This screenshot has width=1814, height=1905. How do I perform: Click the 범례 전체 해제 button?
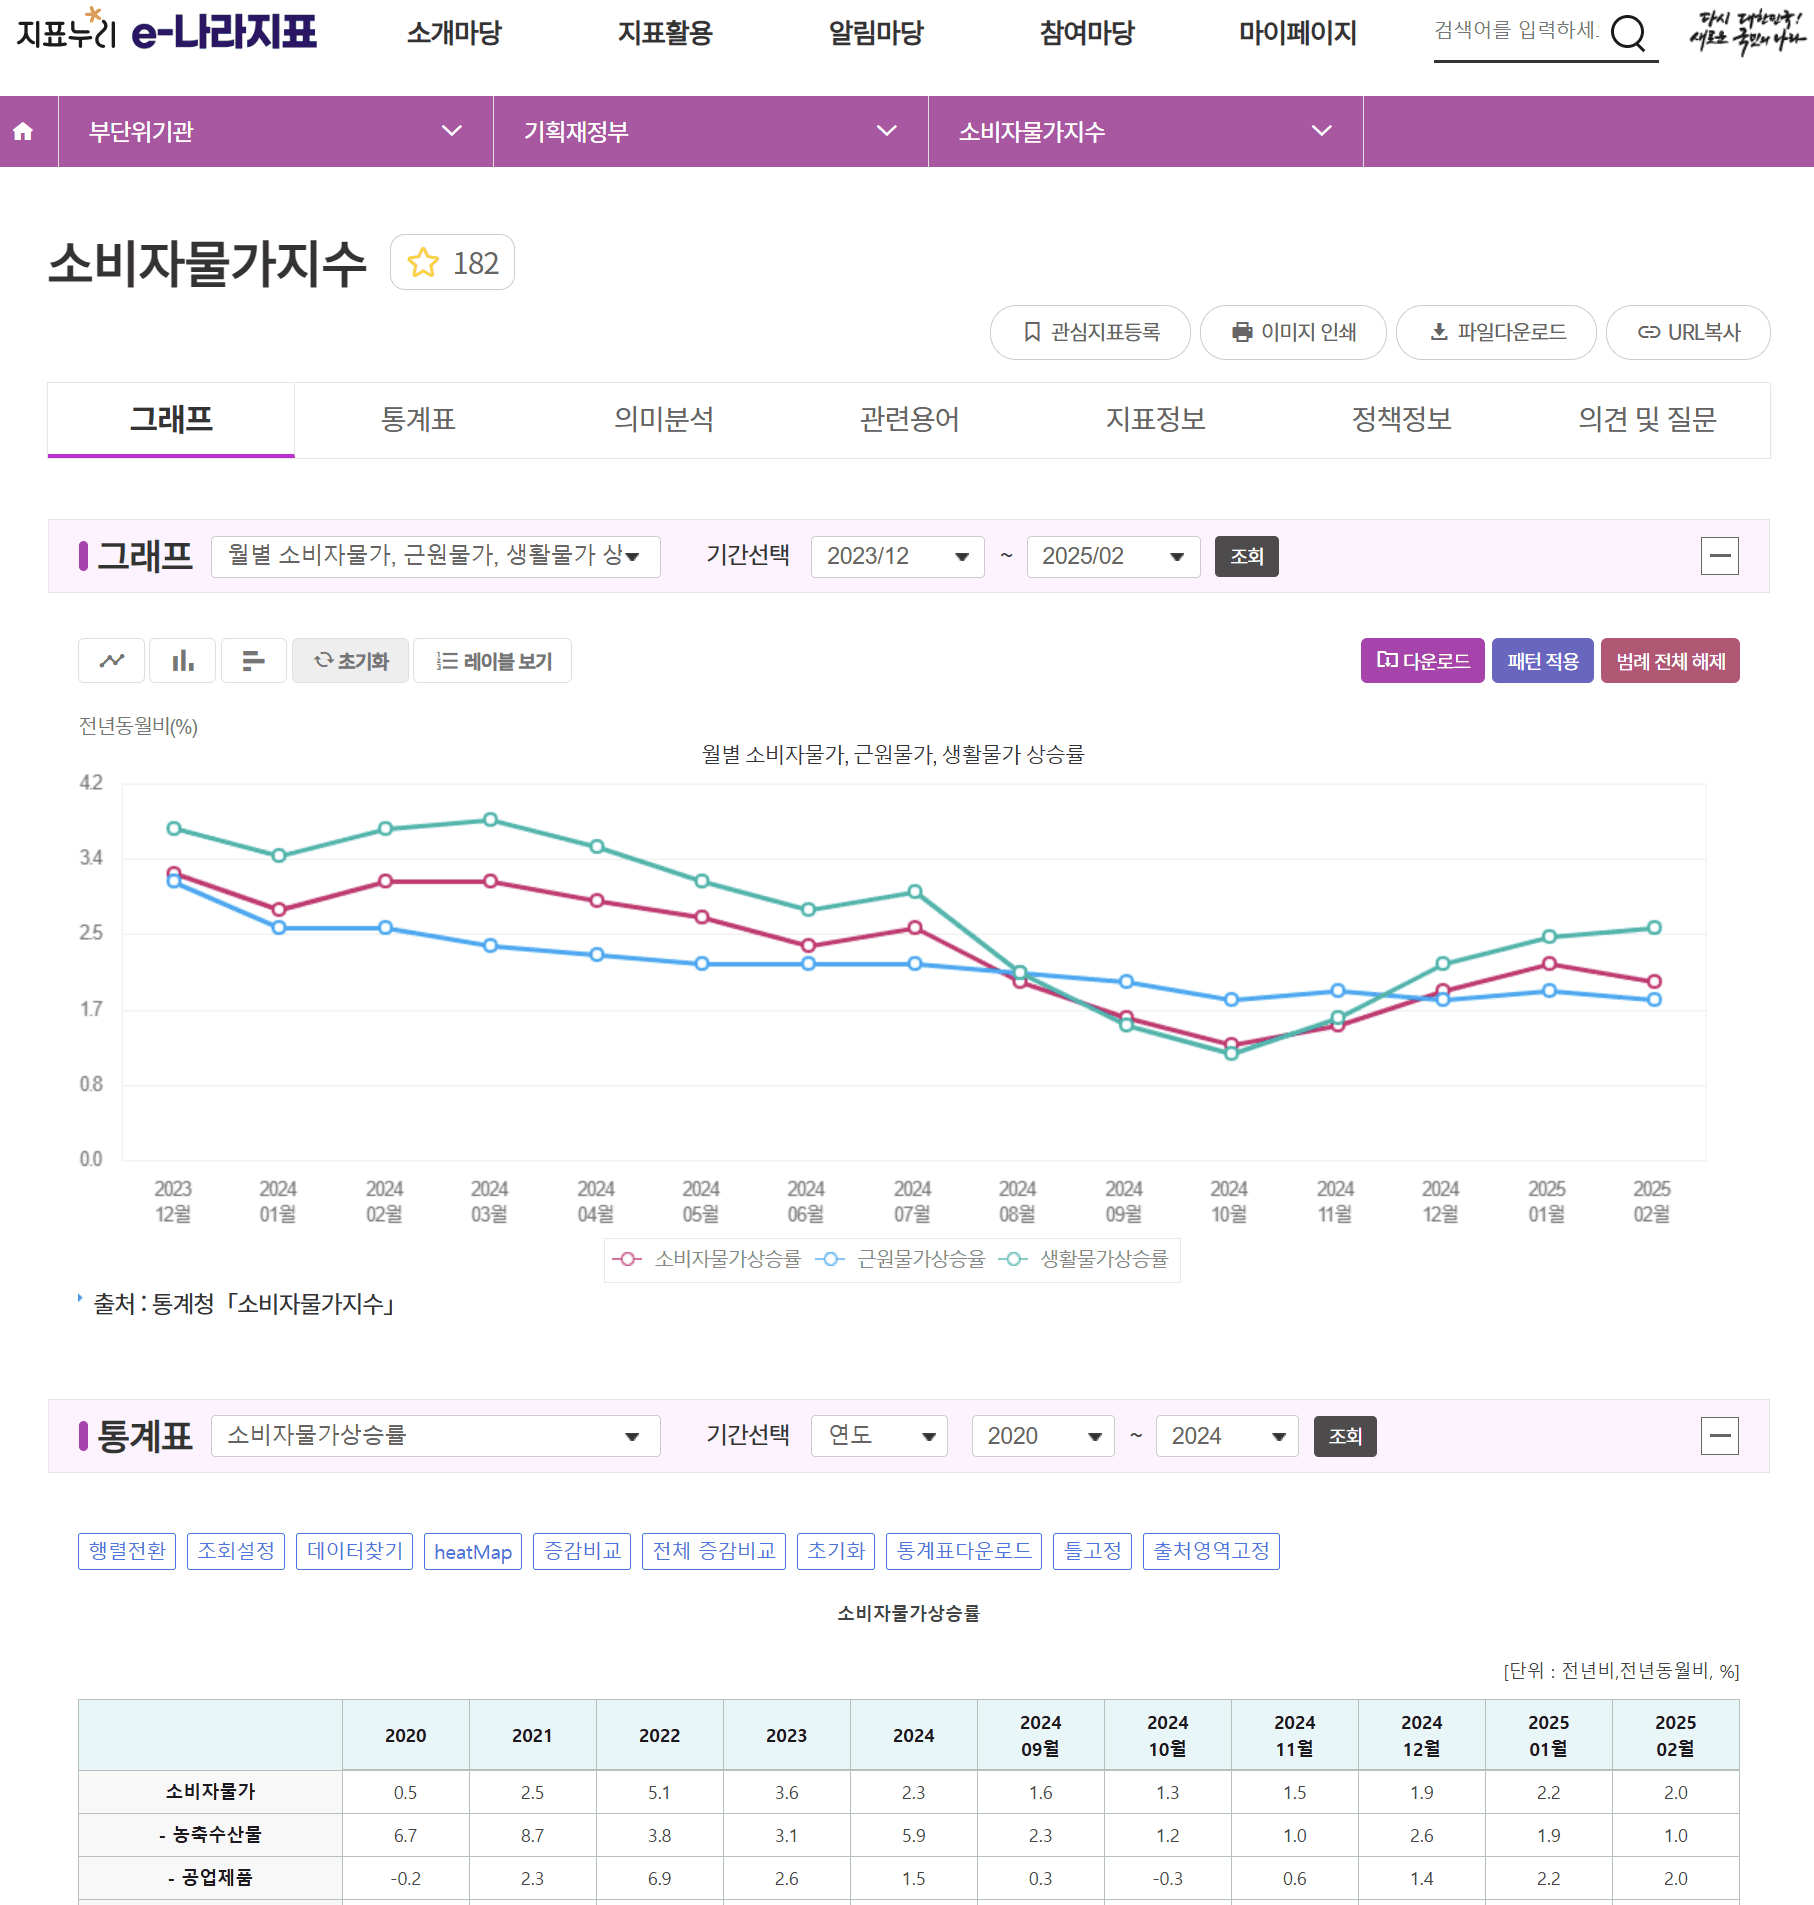point(1670,661)
